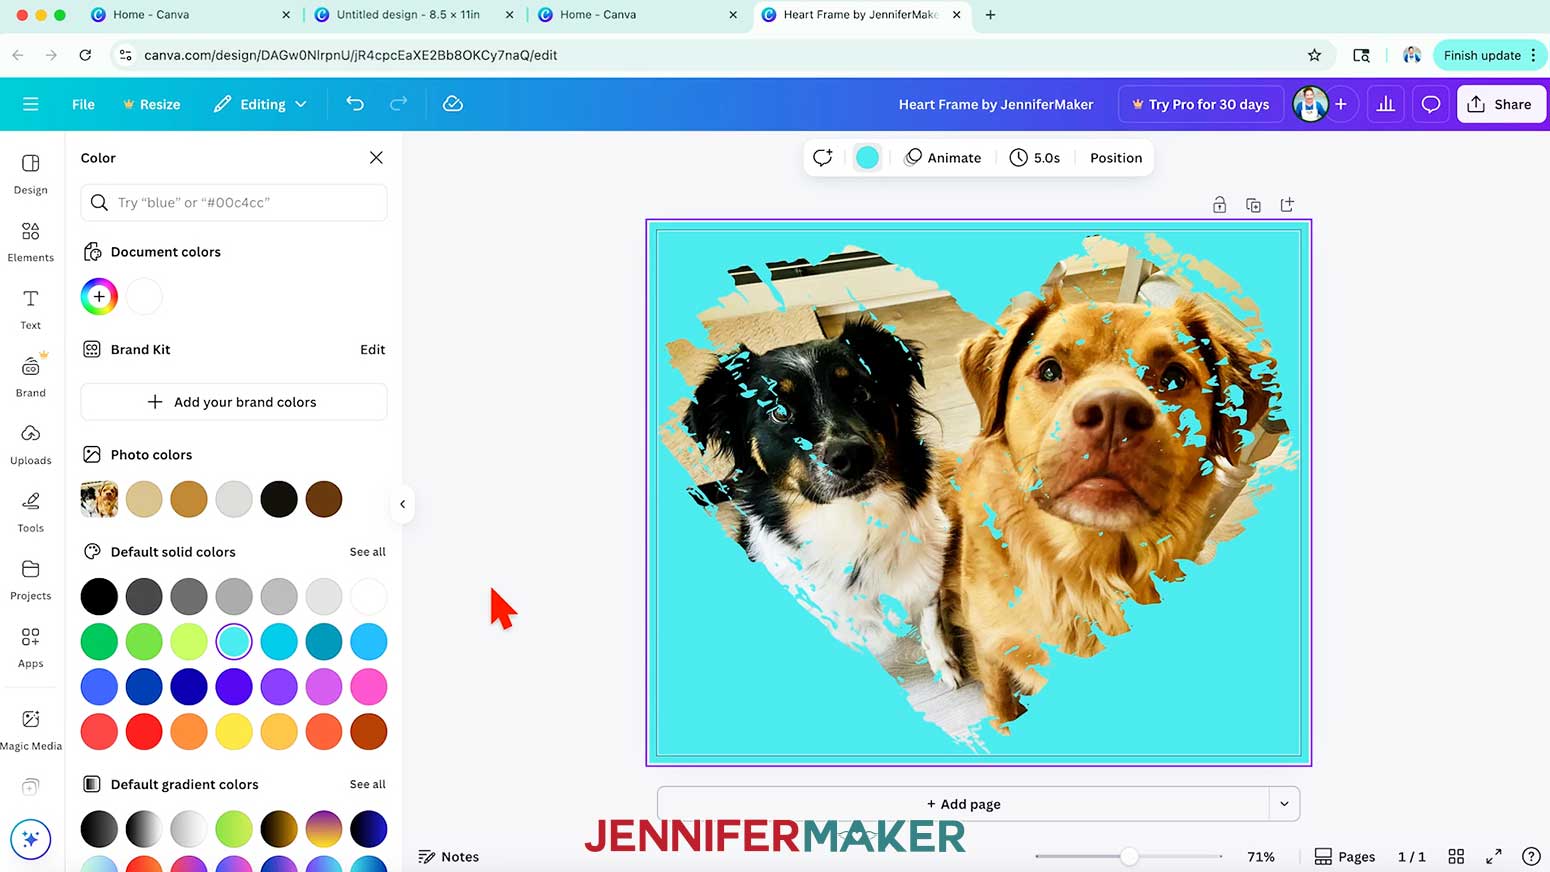Choose the yellow solid color swatch
The height and width of the screenshot is (872, 1550).
click(x=234, y=732)
